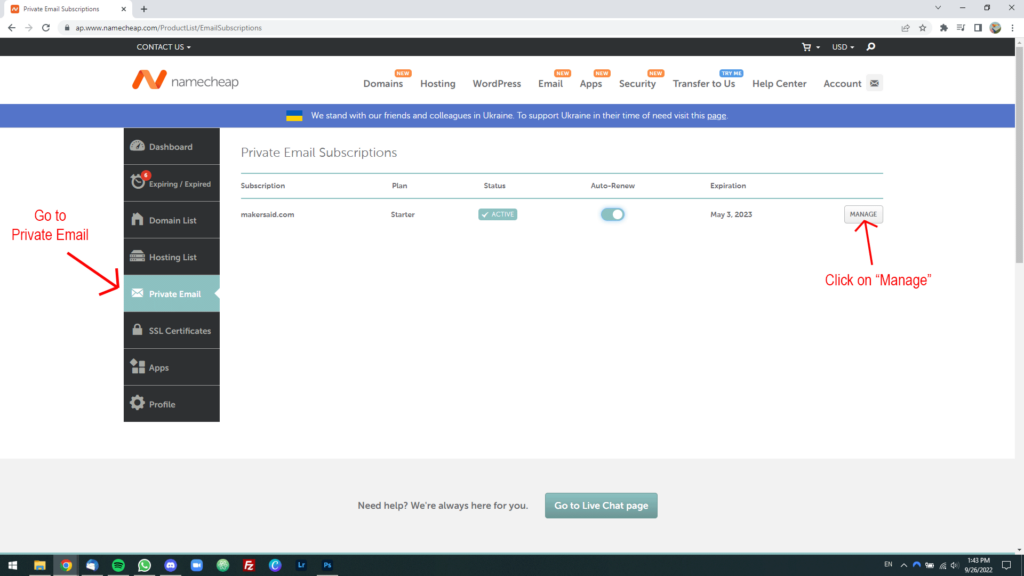Launch Spotify from the taskbar
Image resolution: width=1024 pixels, height=576 pixels.
coord(118,565)
